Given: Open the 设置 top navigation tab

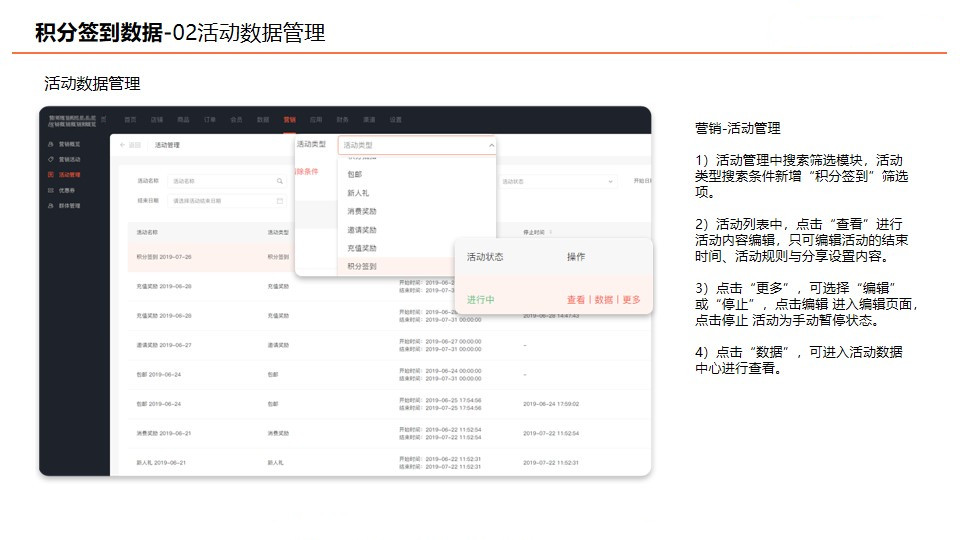Looking at the screenshot, I should (x=396, y=120).
